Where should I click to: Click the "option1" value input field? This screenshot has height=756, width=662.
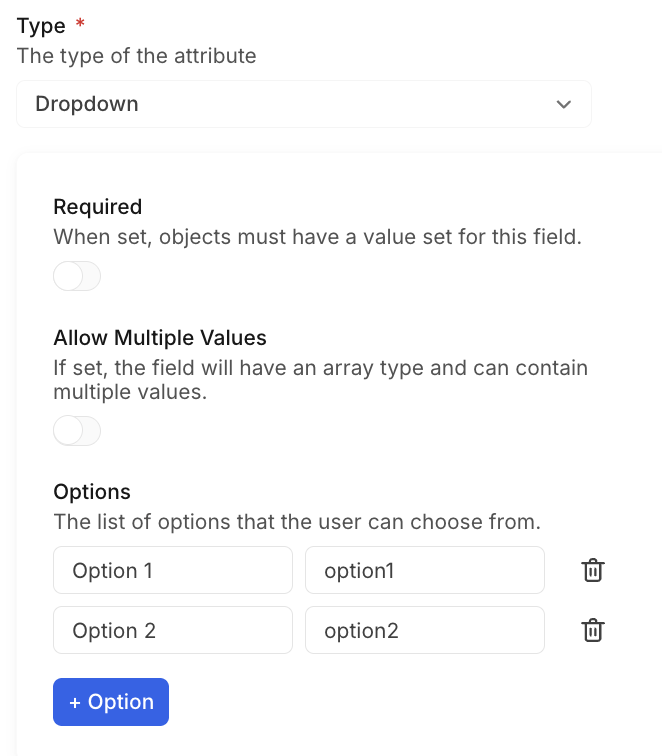pyautogui.click(x=424, y=570)
